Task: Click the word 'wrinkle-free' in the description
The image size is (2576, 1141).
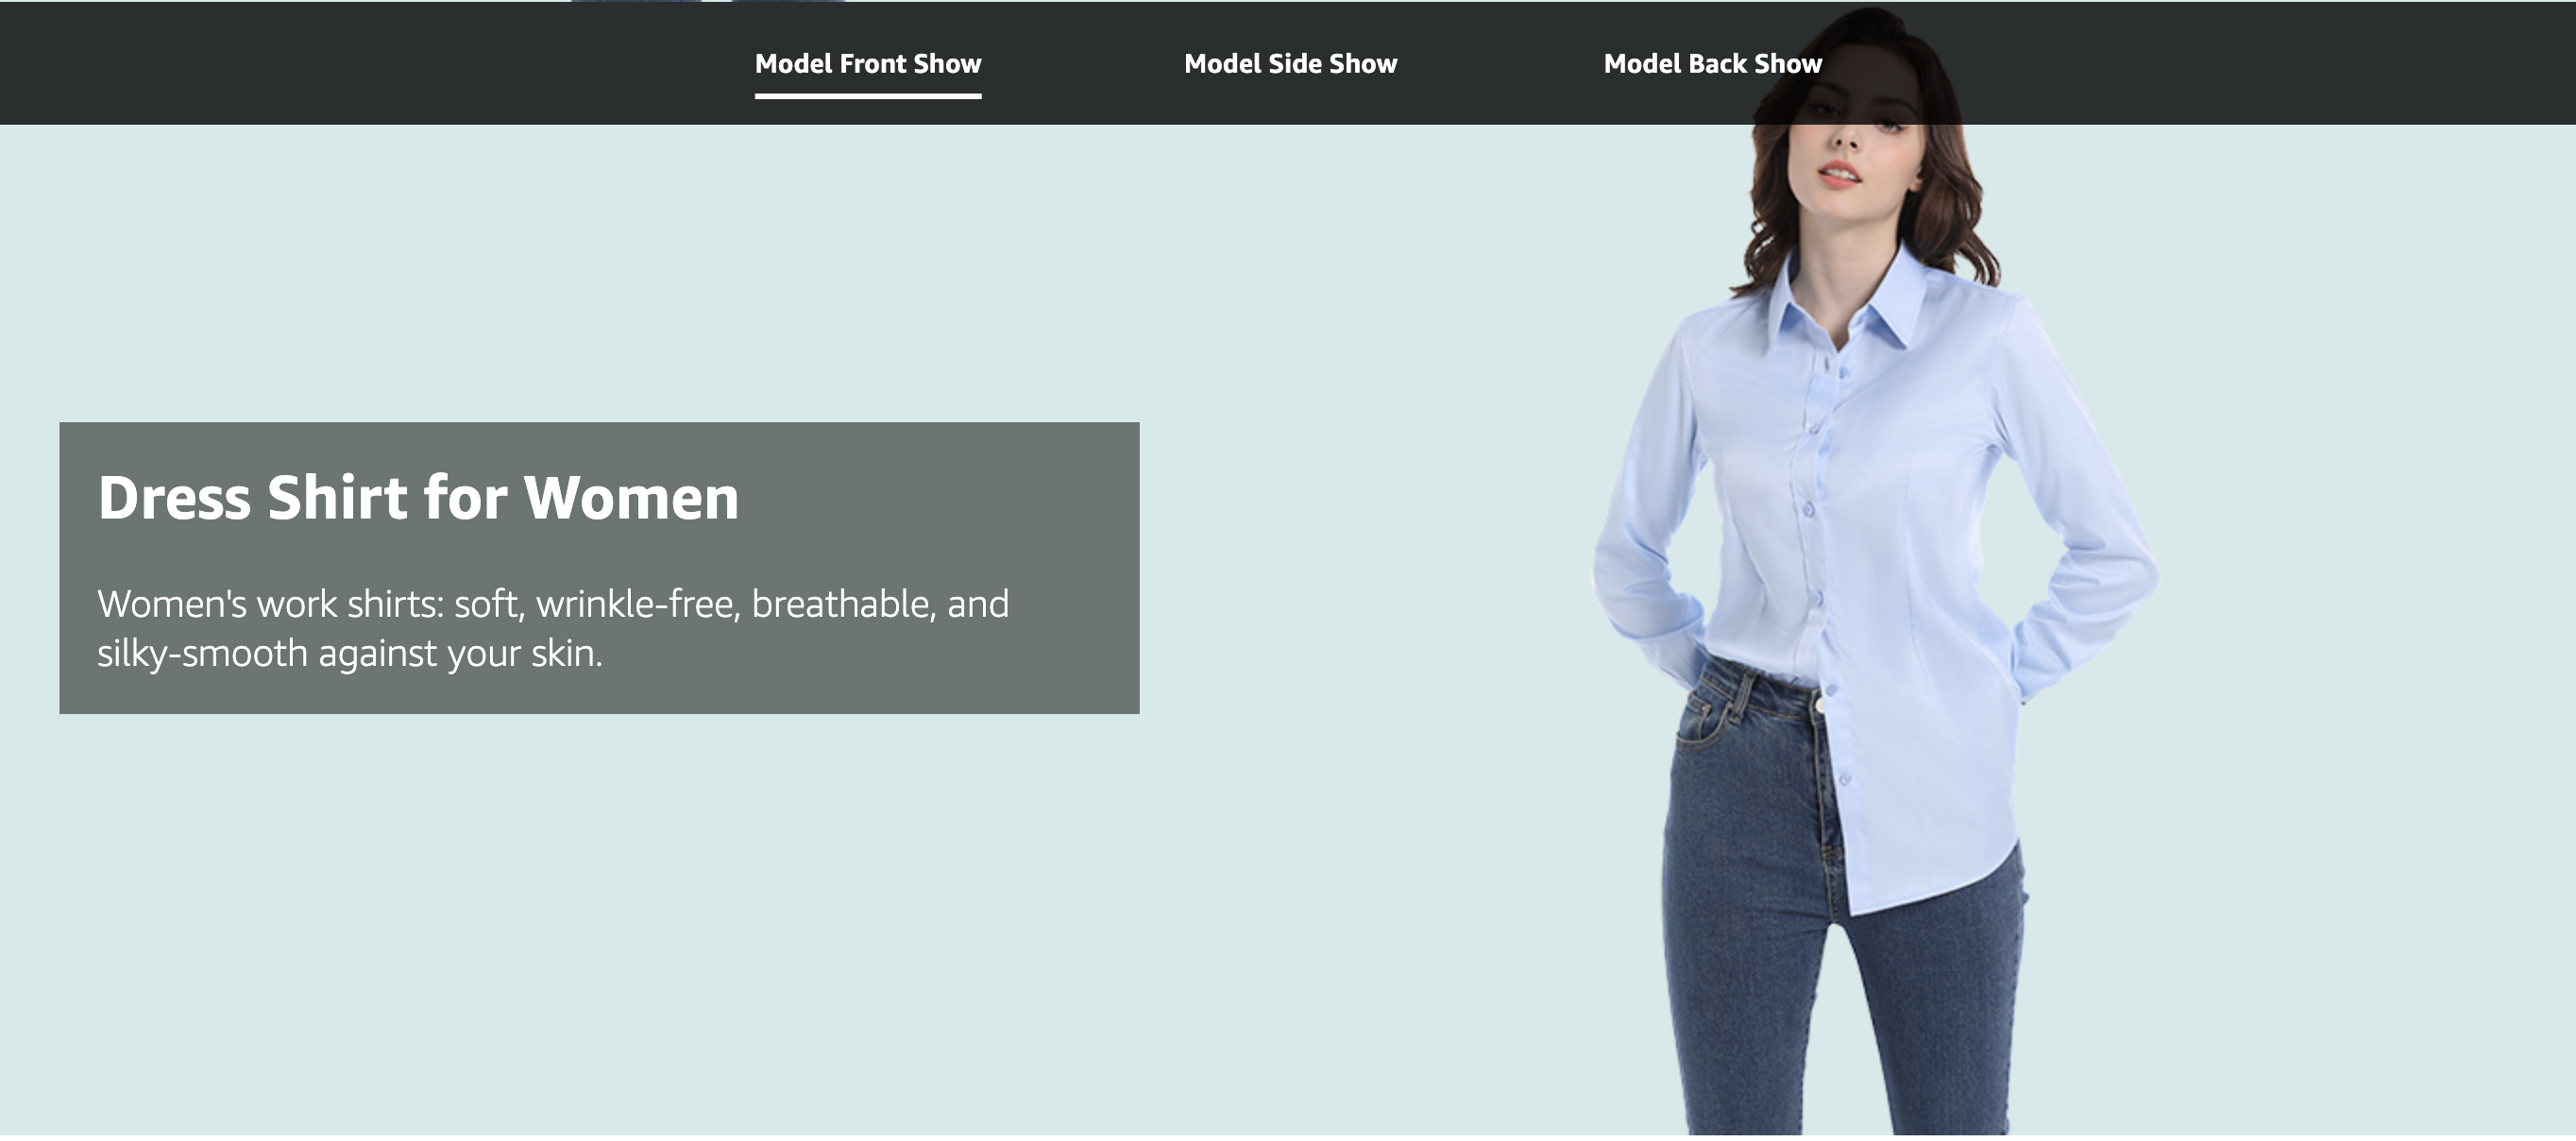Action: coord(638,604)
